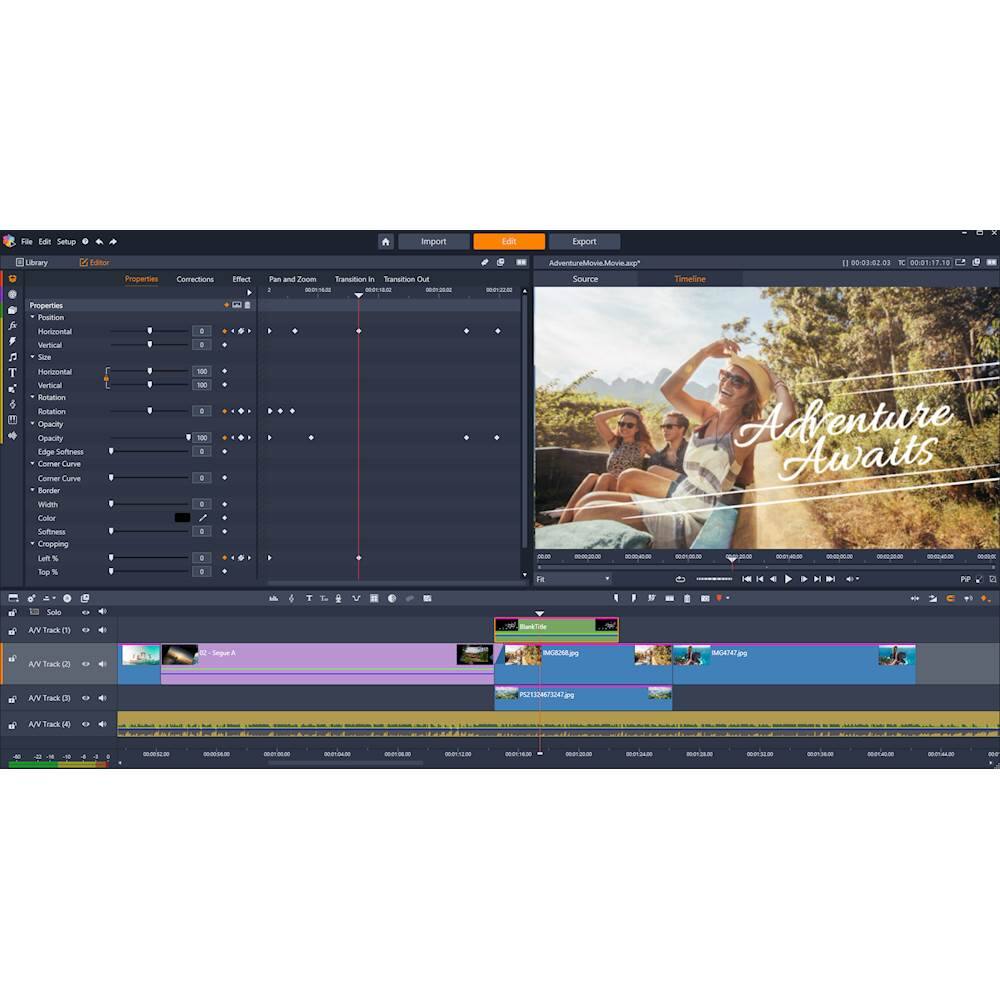Screen dimensions: 1000x1000
Task: Click the undo arrow in top bar
Action: coord(98,241)
